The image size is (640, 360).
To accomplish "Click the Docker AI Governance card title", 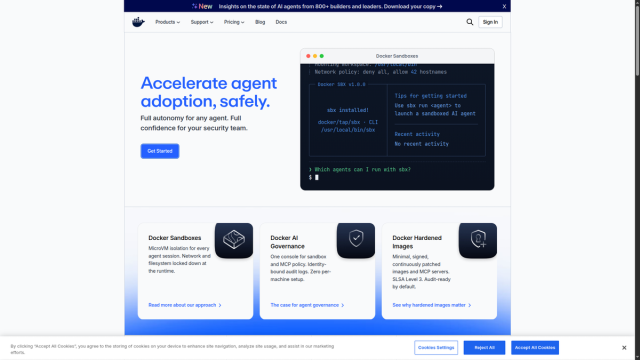I will [x=287, y=242].
